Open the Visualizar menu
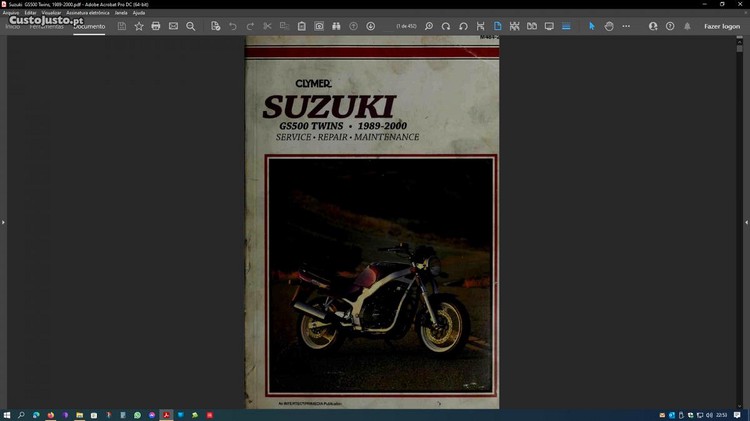This screenshot has width=750, height=421. coord(51,13)
